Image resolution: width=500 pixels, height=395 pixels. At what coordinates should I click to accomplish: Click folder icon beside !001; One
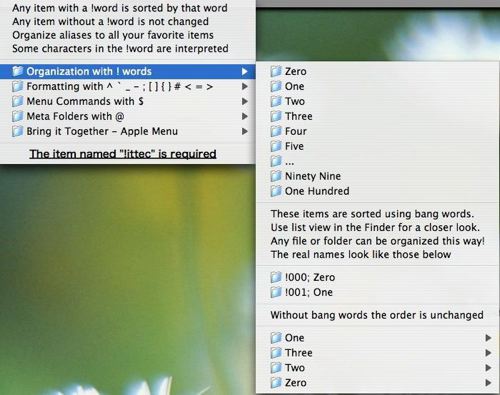click(276, 292)
